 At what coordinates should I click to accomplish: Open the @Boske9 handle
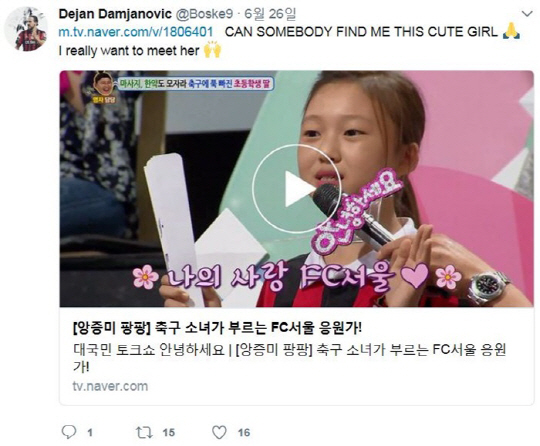click(x=204, y=14)
